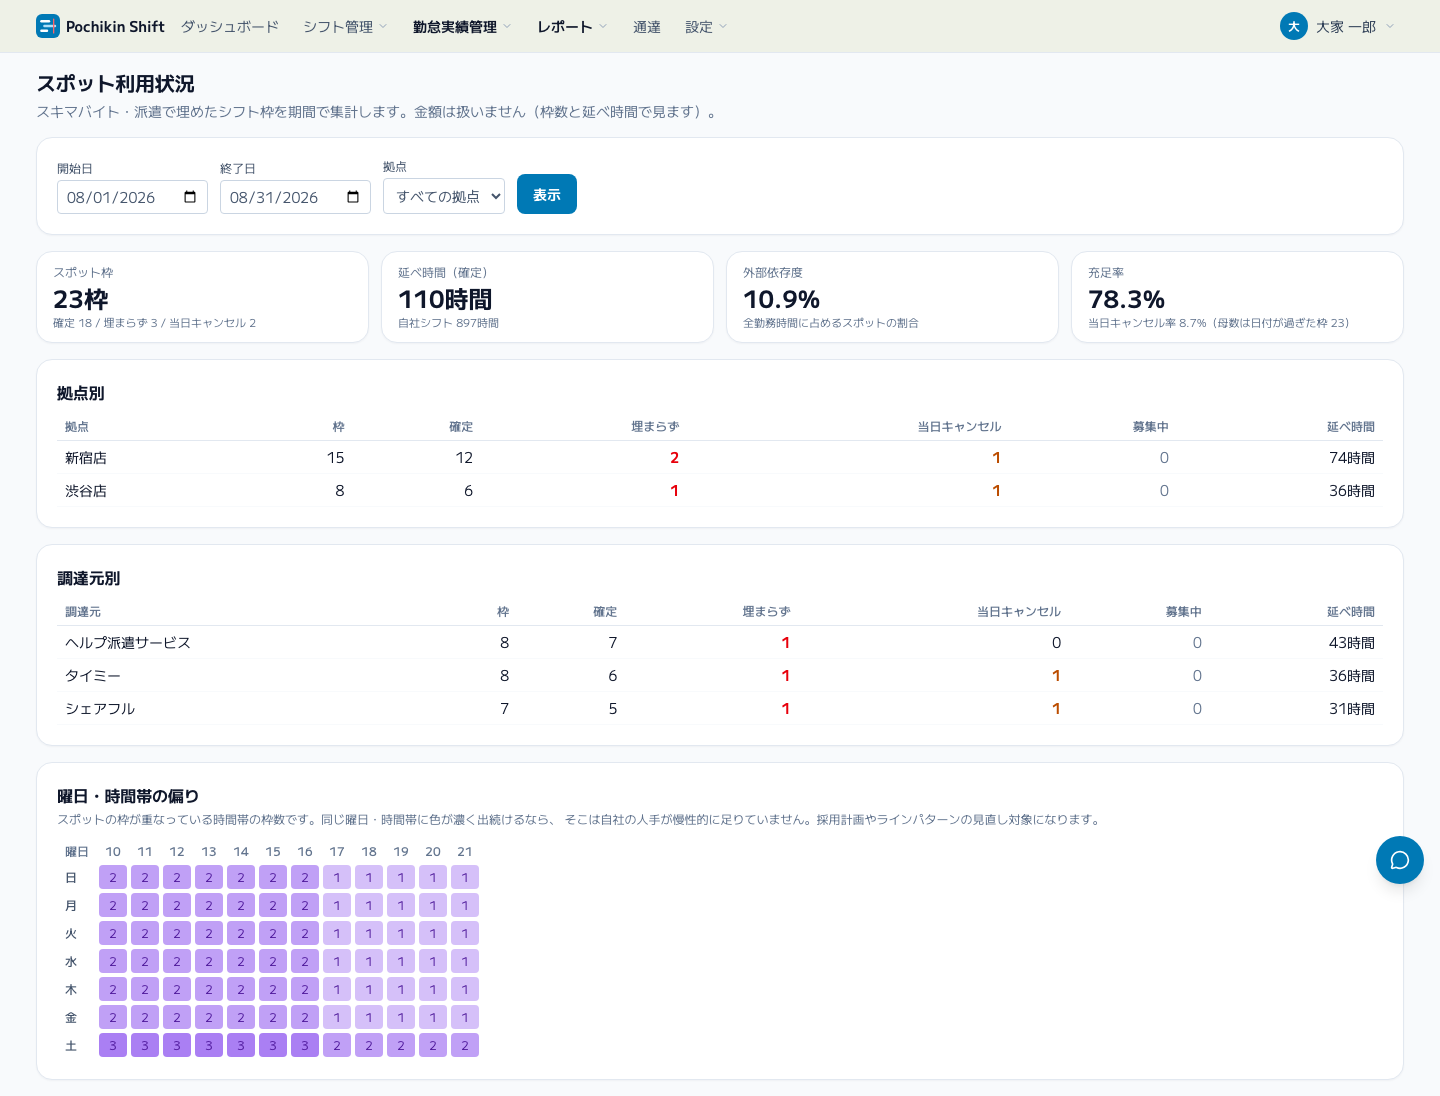Image resolution: width=1440 pixels, height=1096 pixels.
Task: Click the 開始日 date field
Action: click(x=132, y=197)
